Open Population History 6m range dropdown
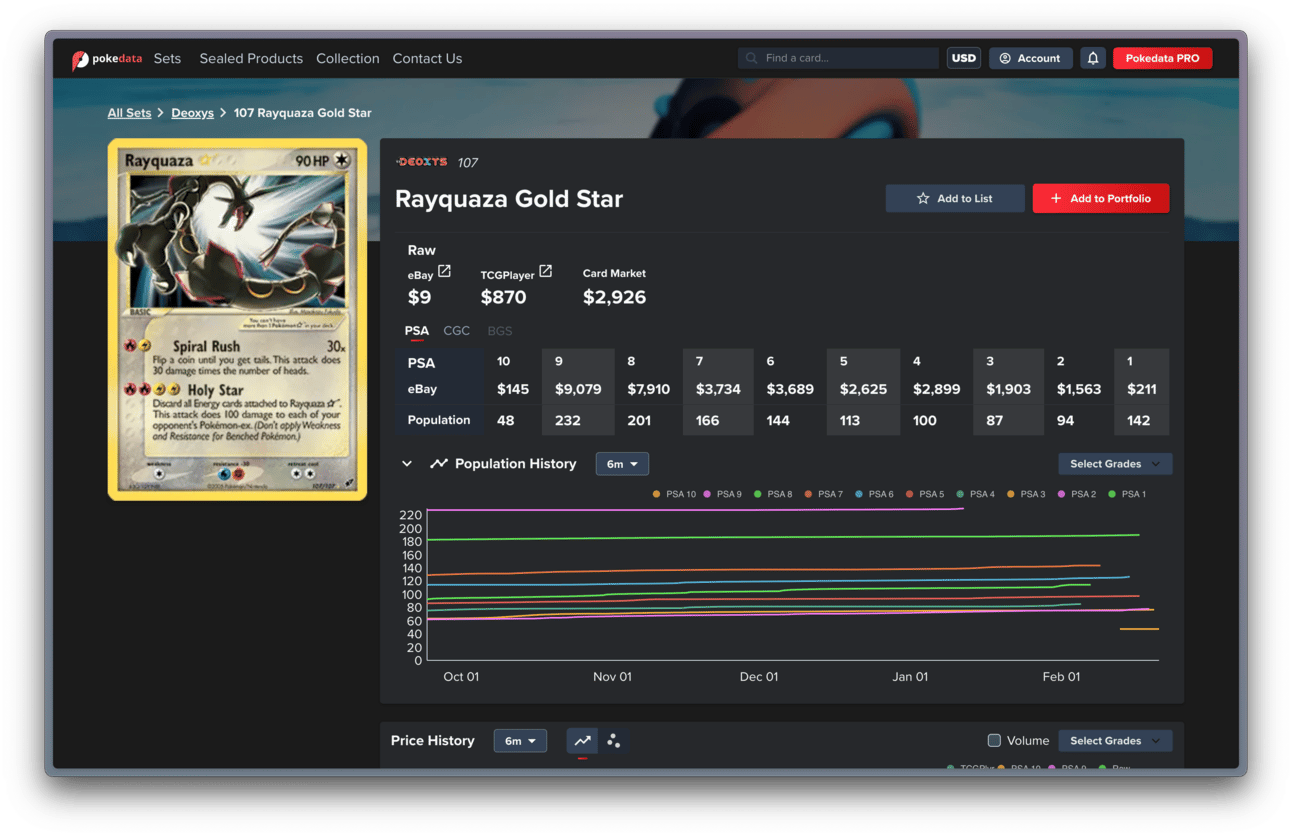Image resolution: width=1292 pixels, height=836 pixels. click(x=622, y=464)
